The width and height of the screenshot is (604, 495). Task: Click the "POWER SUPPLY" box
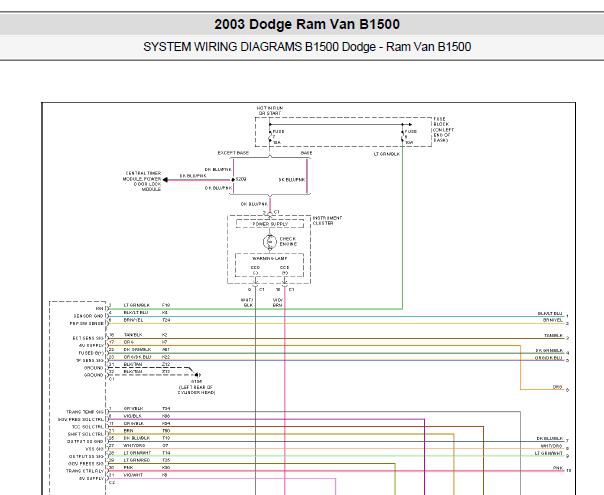(x=270, y=224)
